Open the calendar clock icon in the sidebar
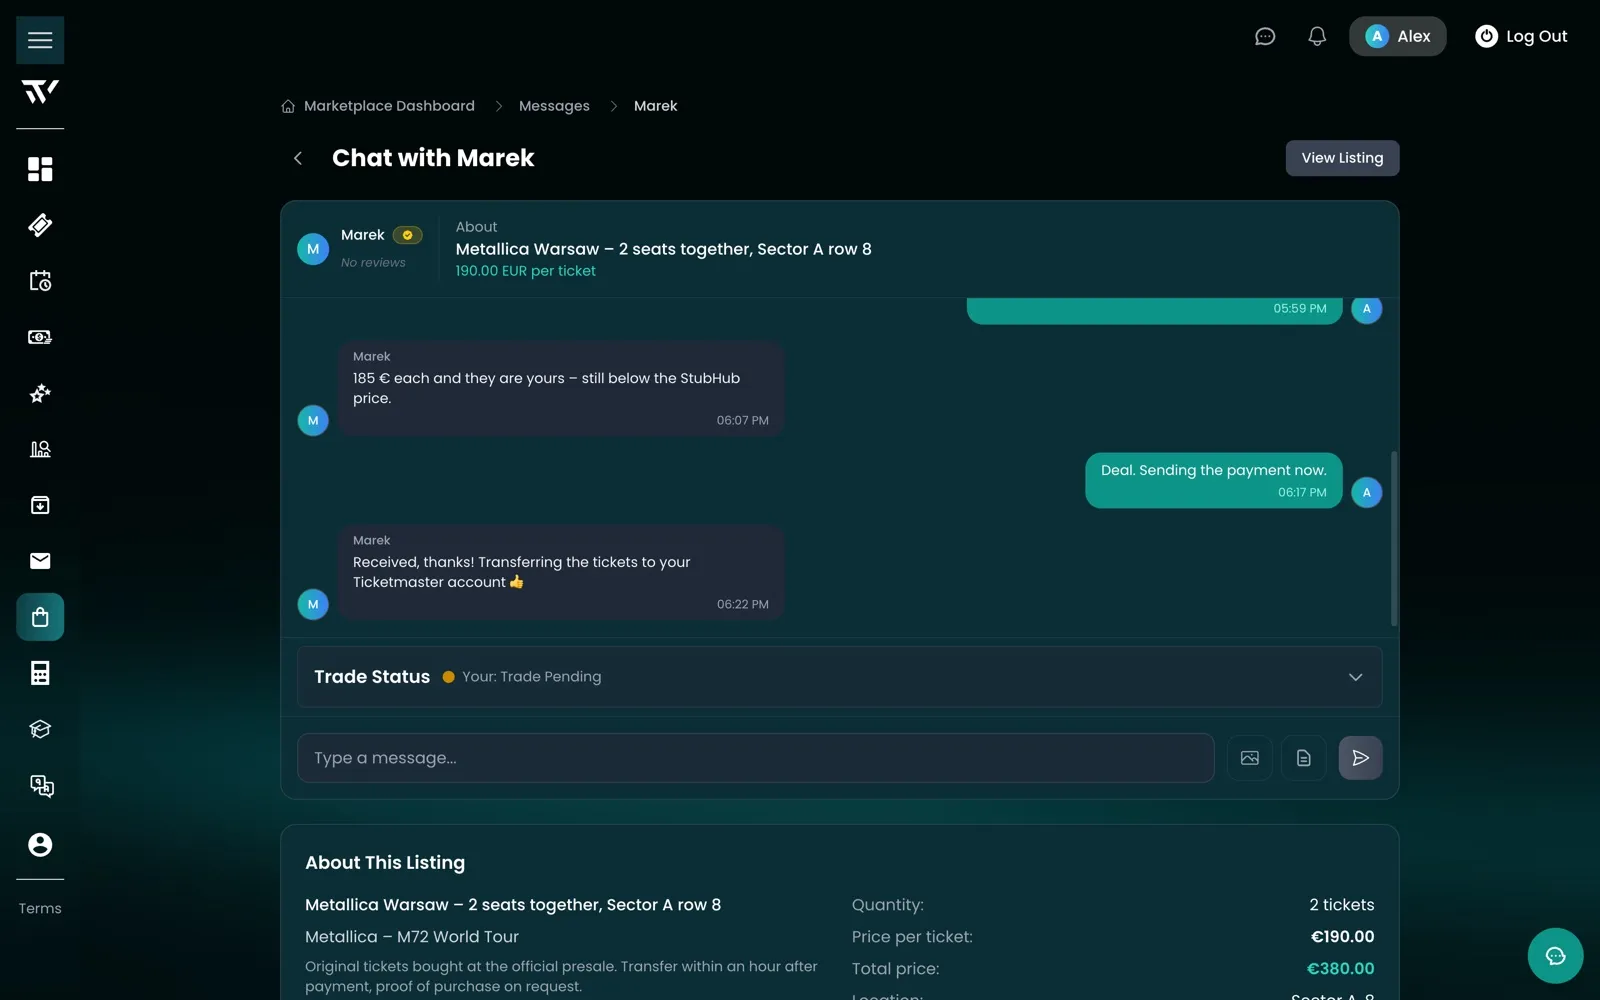 [x=40, y=281]
